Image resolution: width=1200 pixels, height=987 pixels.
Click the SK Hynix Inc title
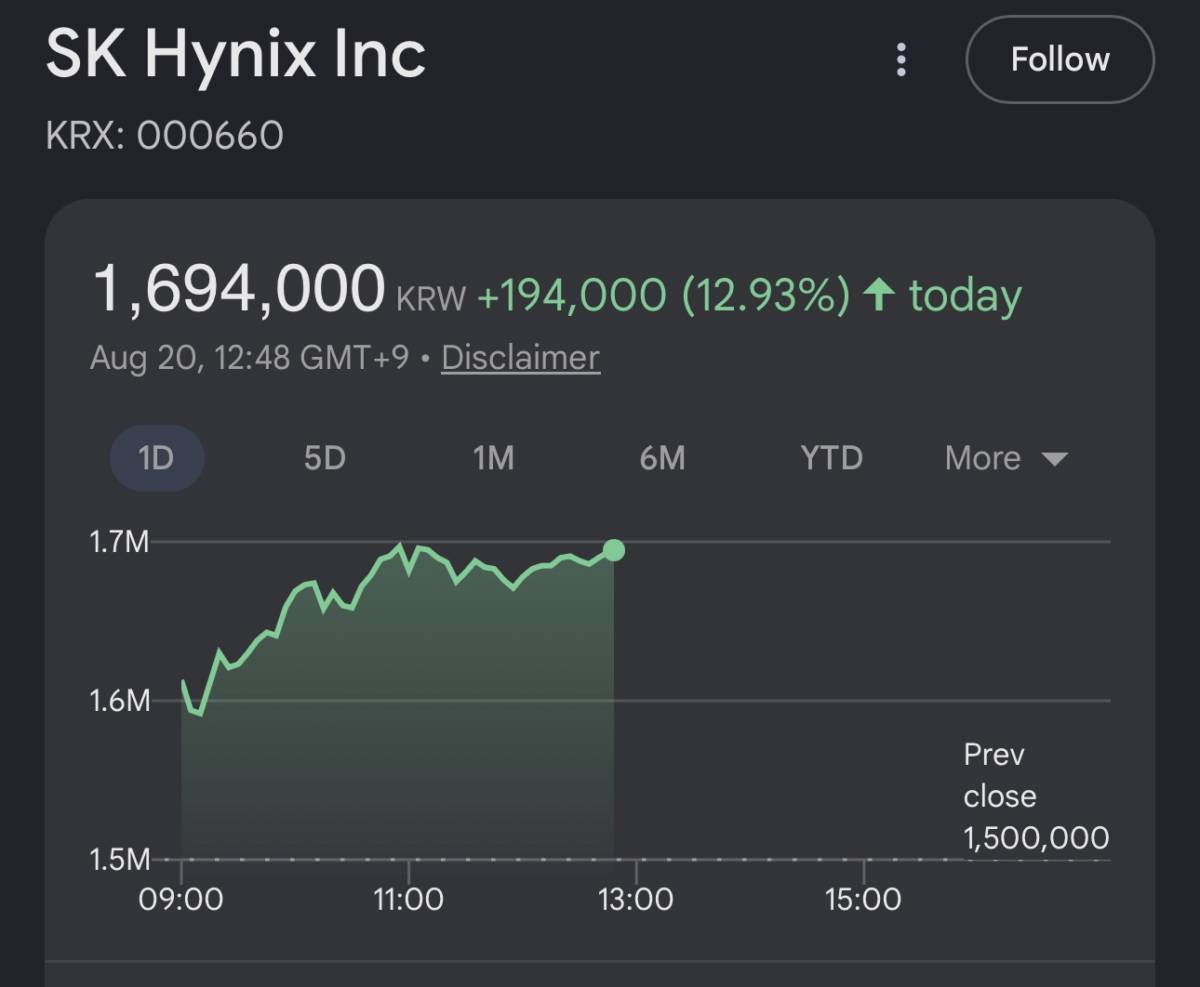click(x=236, y=55)
